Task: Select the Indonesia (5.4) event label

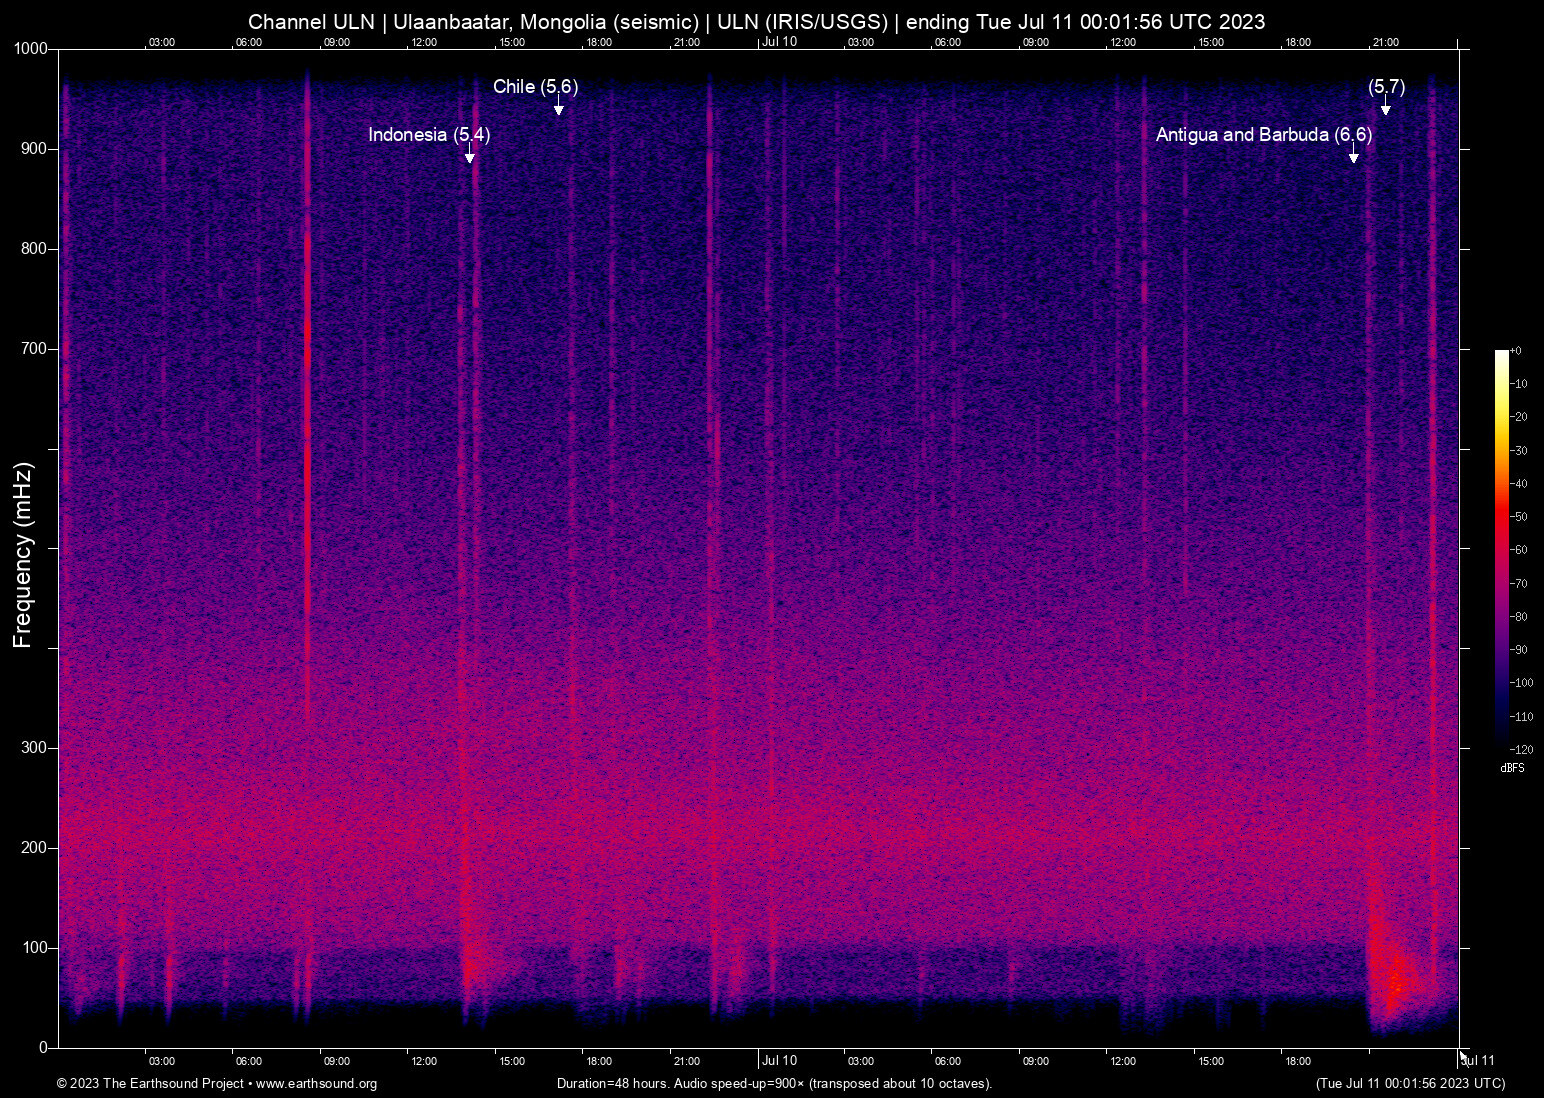Action: (429, 135)
